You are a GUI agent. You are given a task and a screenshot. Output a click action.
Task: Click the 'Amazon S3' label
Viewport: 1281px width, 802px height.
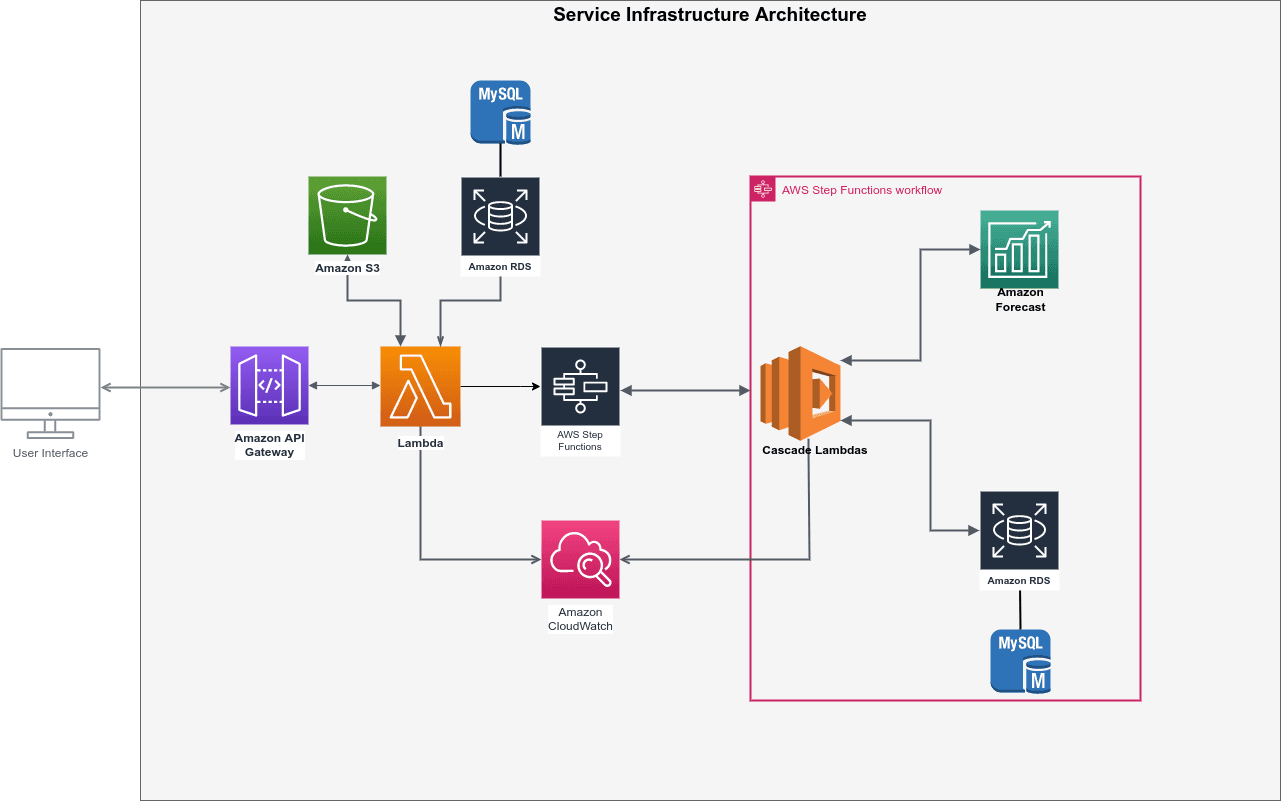347,268
